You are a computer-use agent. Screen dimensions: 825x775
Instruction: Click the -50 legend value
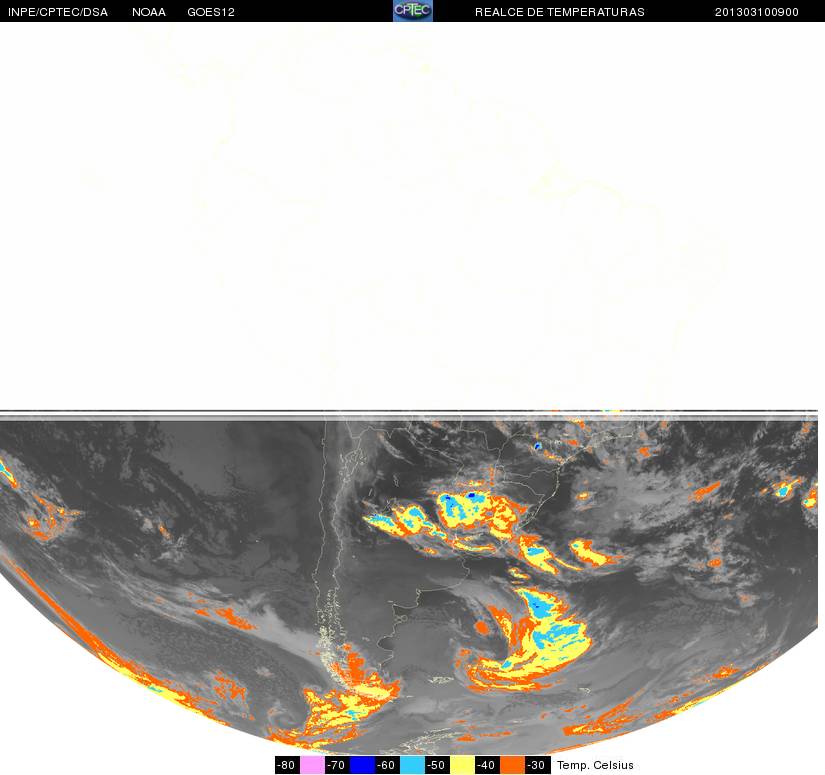pyautogui.click(x=437, y=765)
